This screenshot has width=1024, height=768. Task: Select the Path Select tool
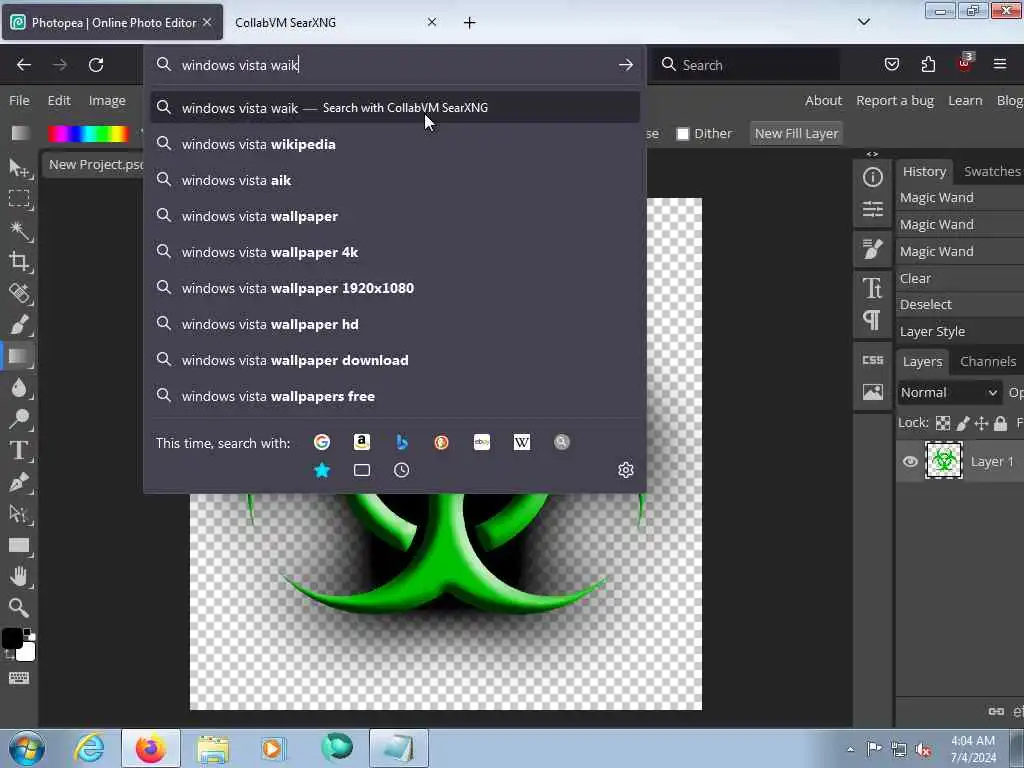pos(19,514)
